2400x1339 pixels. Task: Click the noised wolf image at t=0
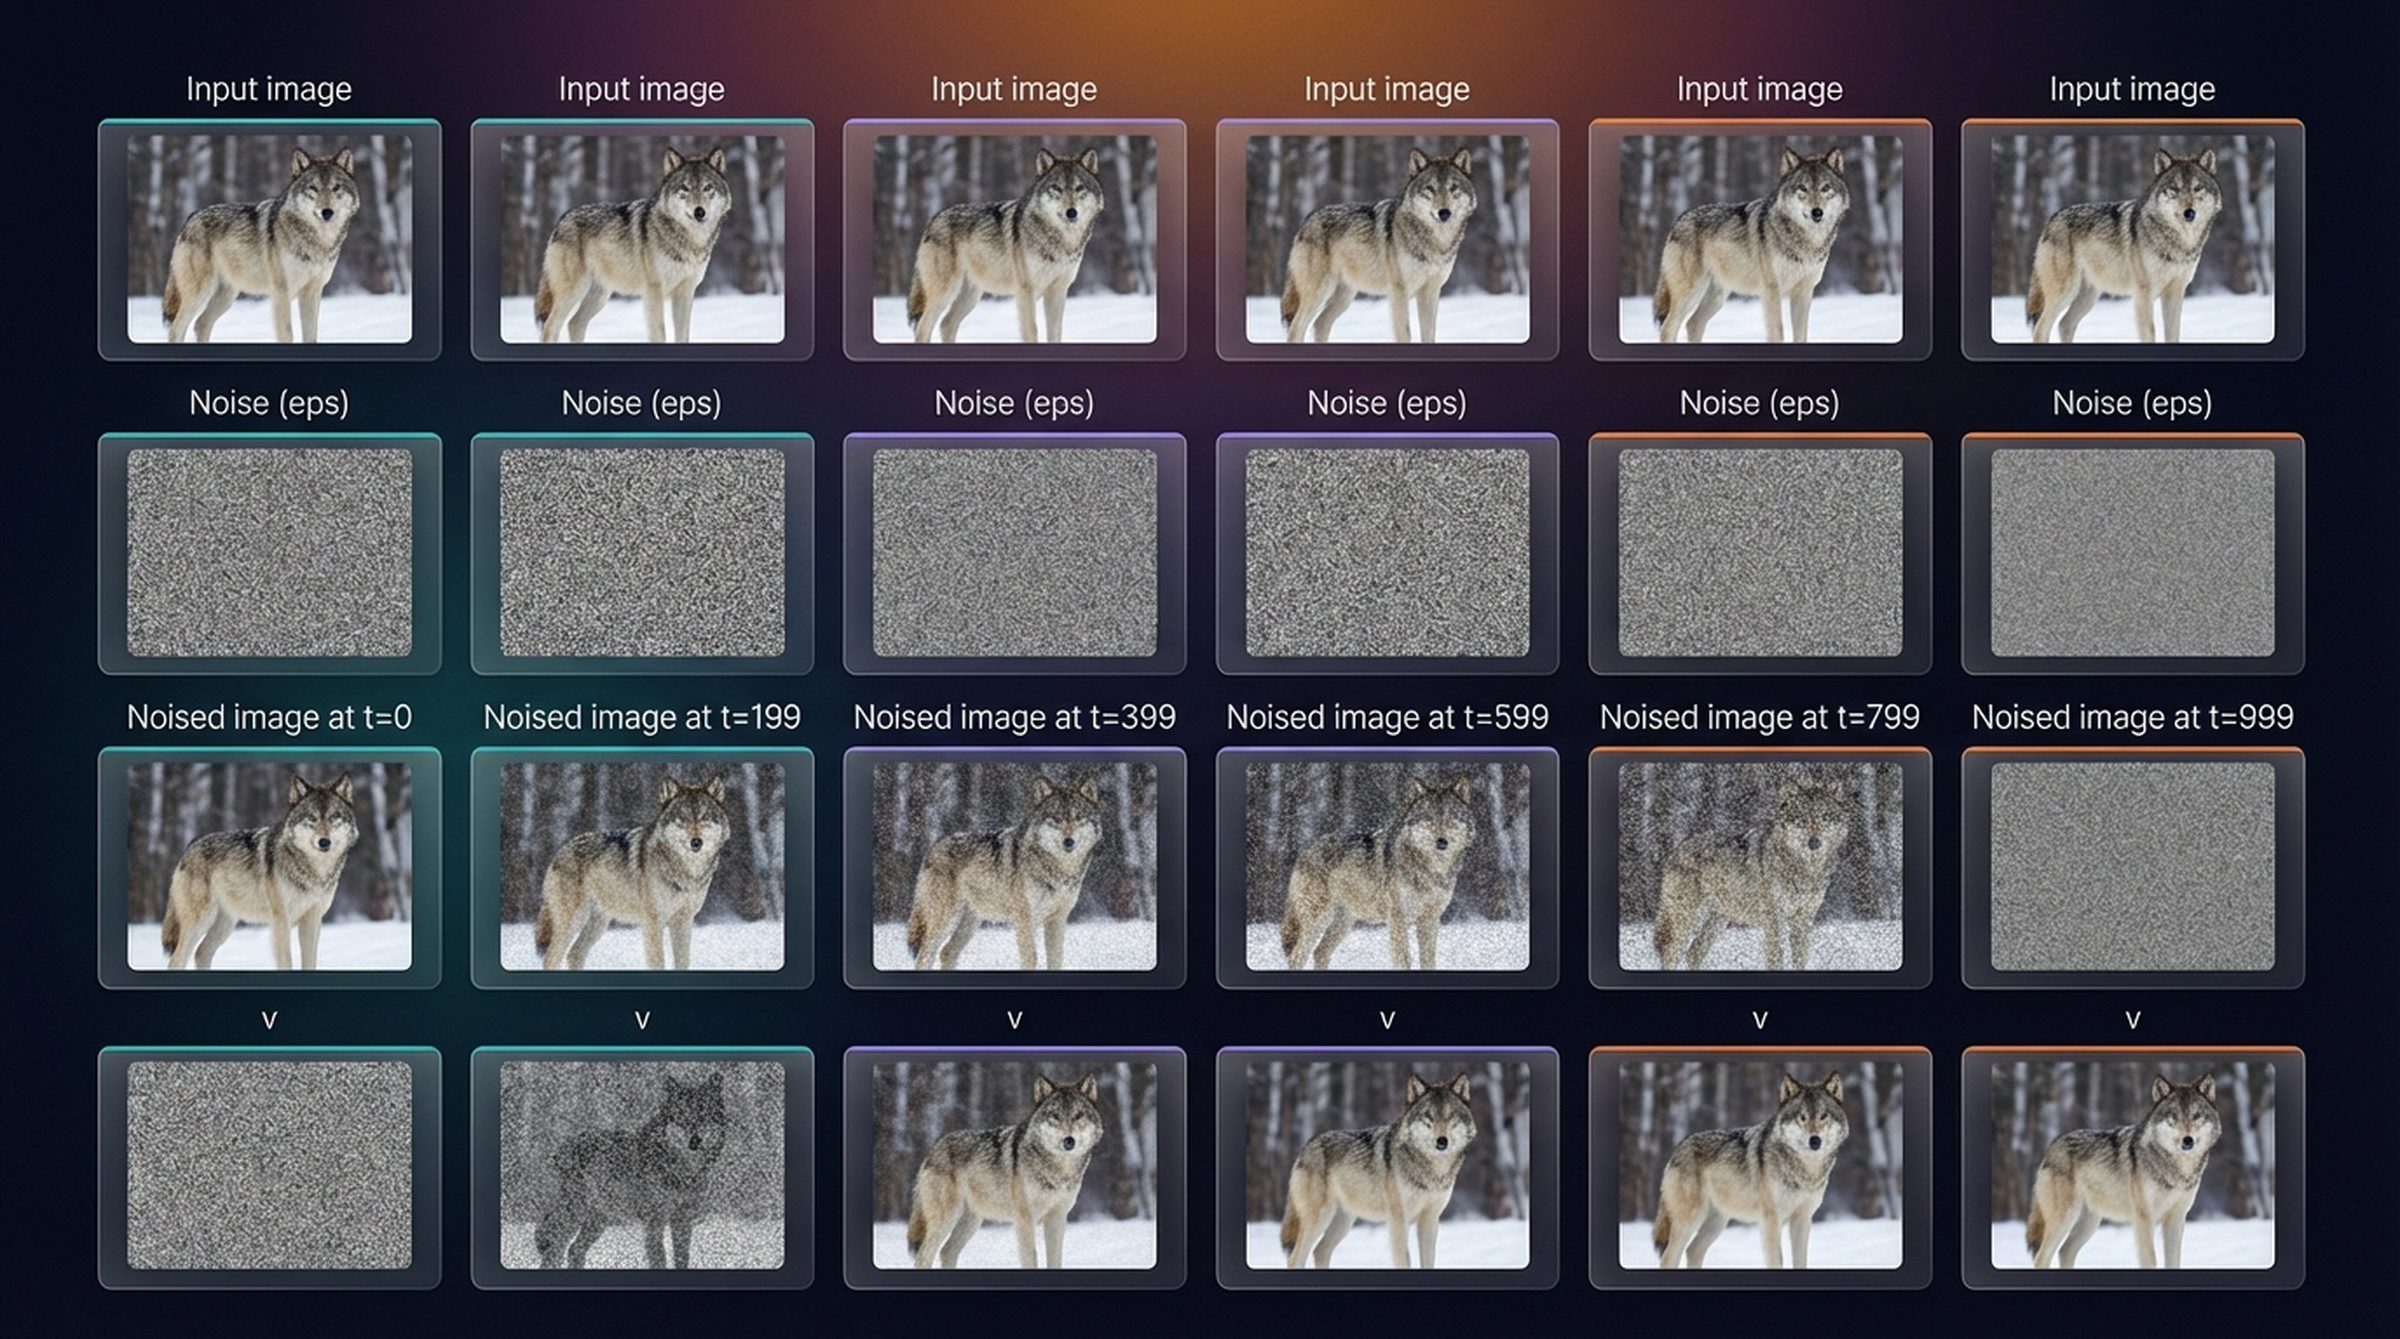(269, 866)
